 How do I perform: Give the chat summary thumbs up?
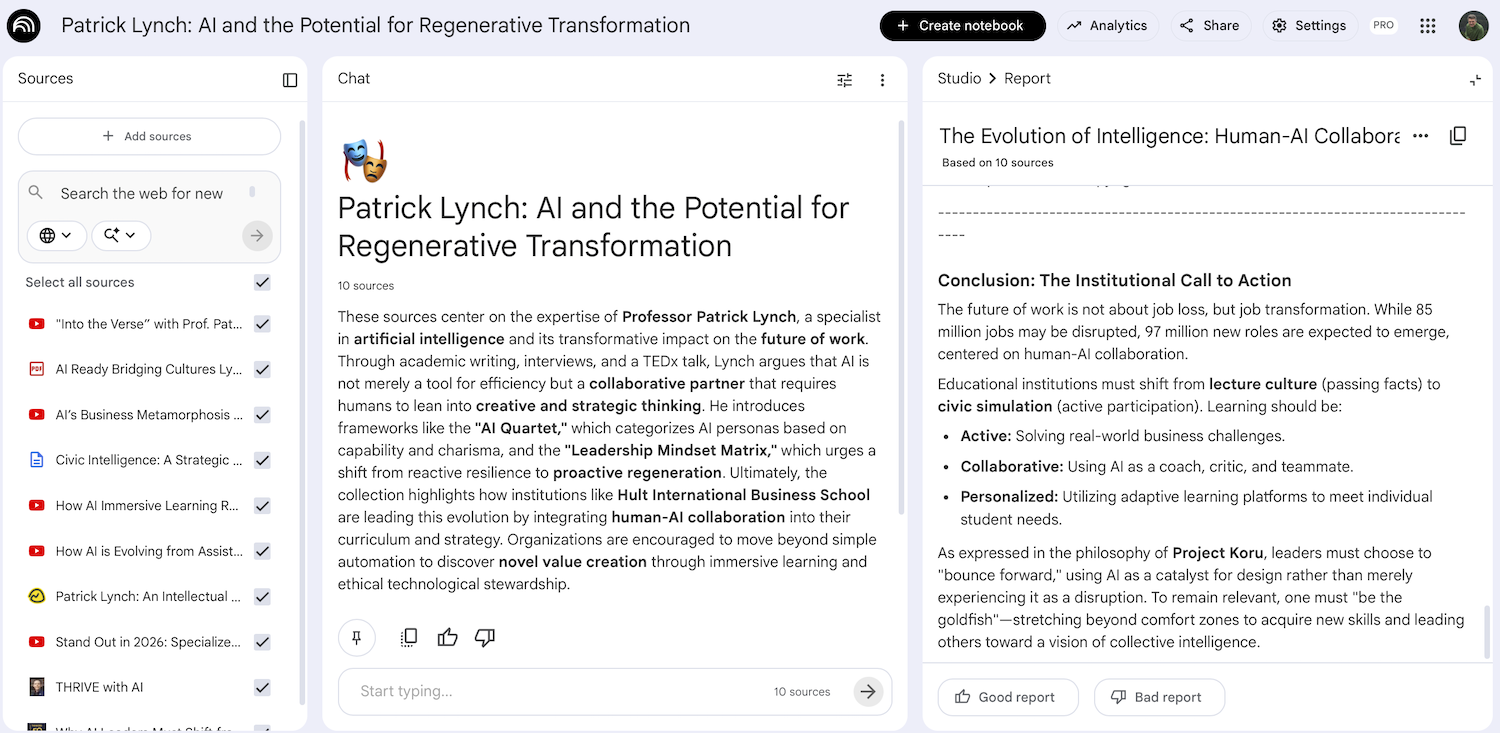[447, 637]
